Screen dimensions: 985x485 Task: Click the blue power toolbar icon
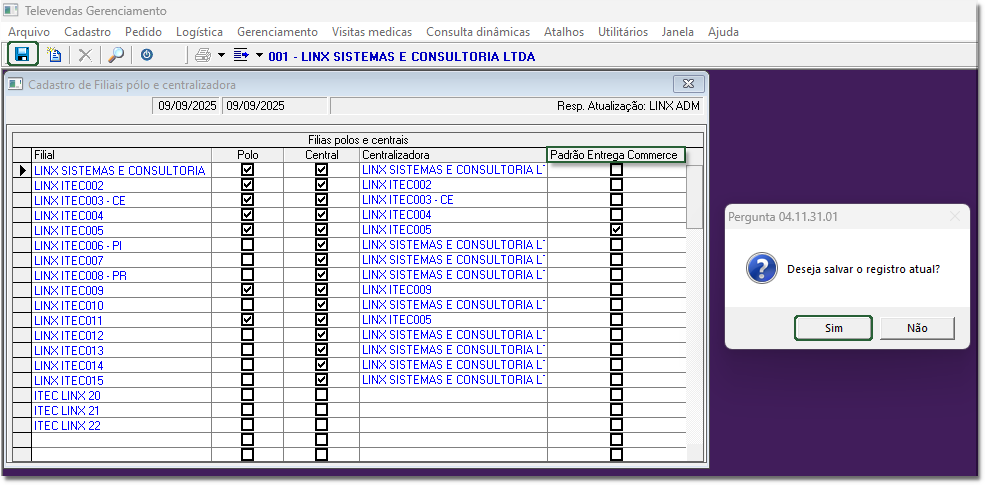tap(146, 55)
